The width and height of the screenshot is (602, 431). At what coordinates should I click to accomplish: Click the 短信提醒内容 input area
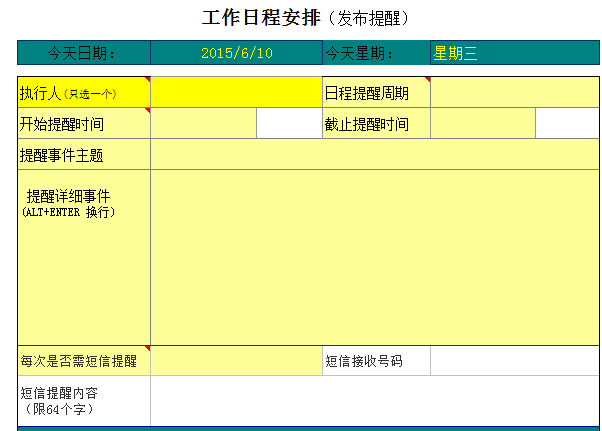[x=375, y=400]
